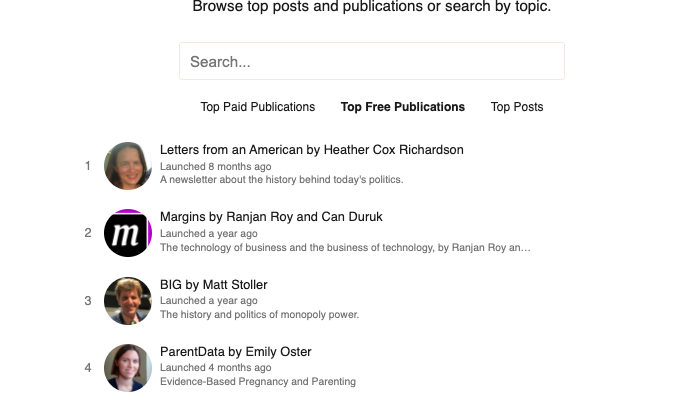Viewport: 698px width, 400px height.
Task: Open the Top Posts tab
Action: (x=517, y=107)
